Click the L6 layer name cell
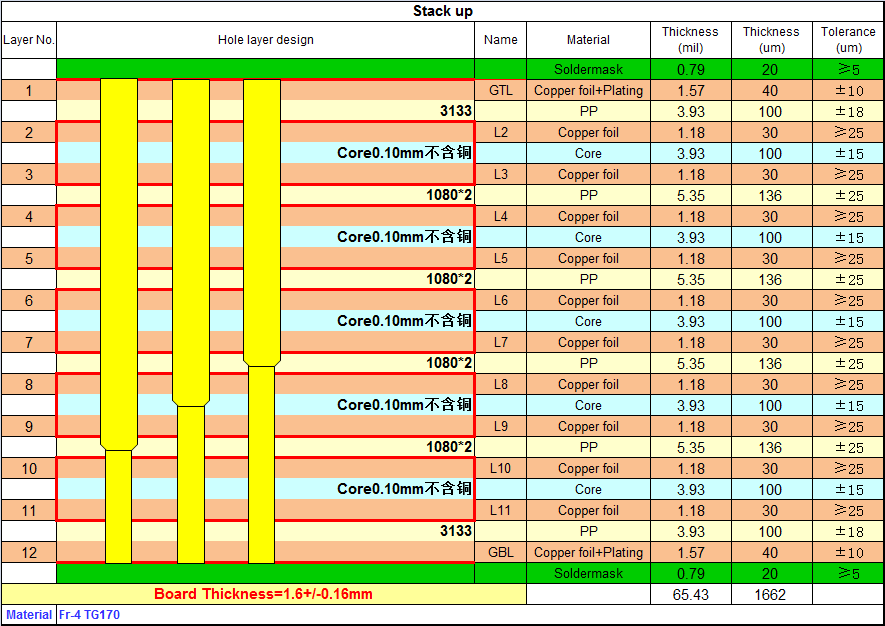Viewport: 885px width, 626px height. (x=500, y=301)
